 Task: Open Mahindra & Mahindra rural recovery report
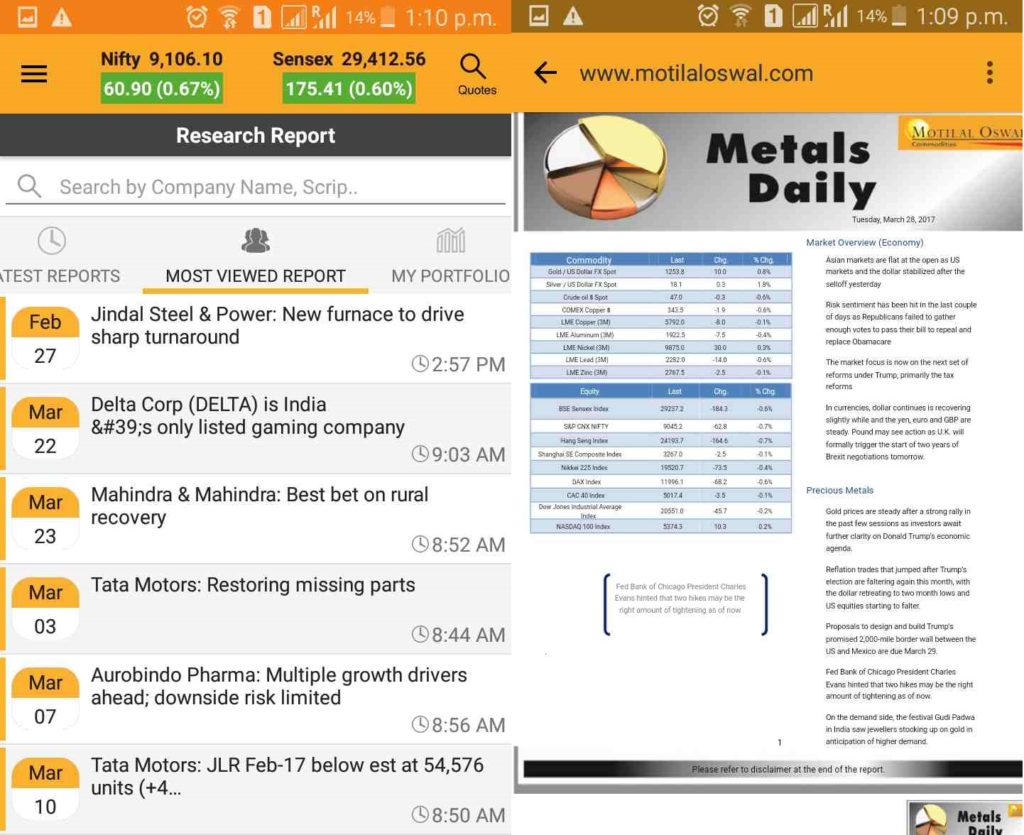[x=259, y=506]
